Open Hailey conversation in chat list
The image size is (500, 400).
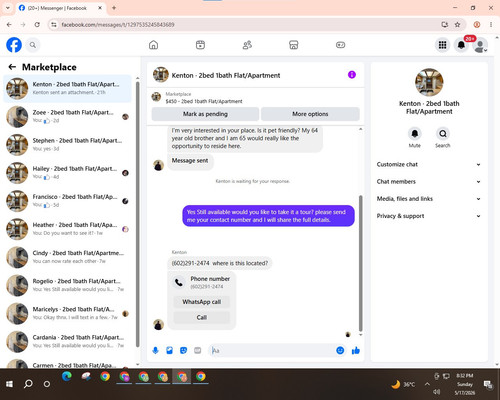tap(68, 173)
